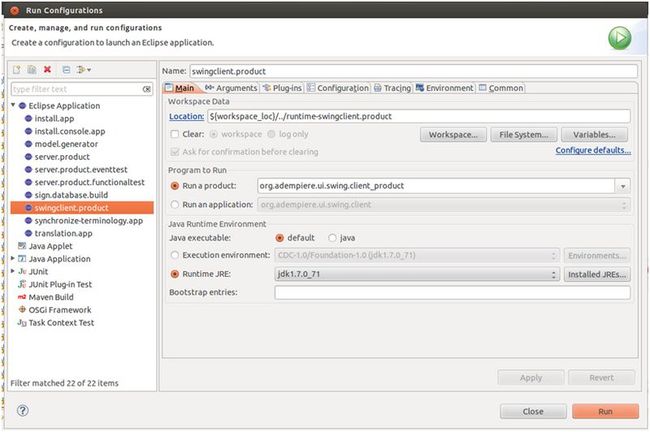
Task: Expand the JUnit tree node
Action: click(13, 271)
